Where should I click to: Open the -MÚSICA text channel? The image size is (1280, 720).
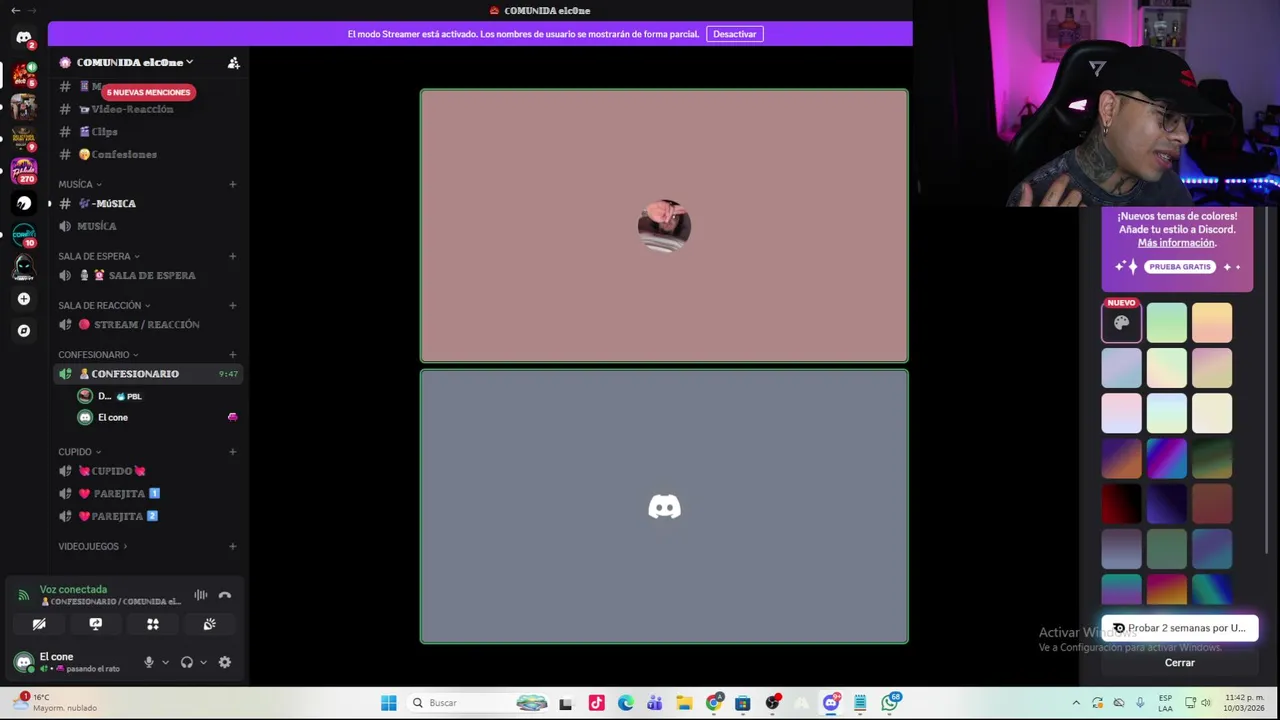coord(148,204)
